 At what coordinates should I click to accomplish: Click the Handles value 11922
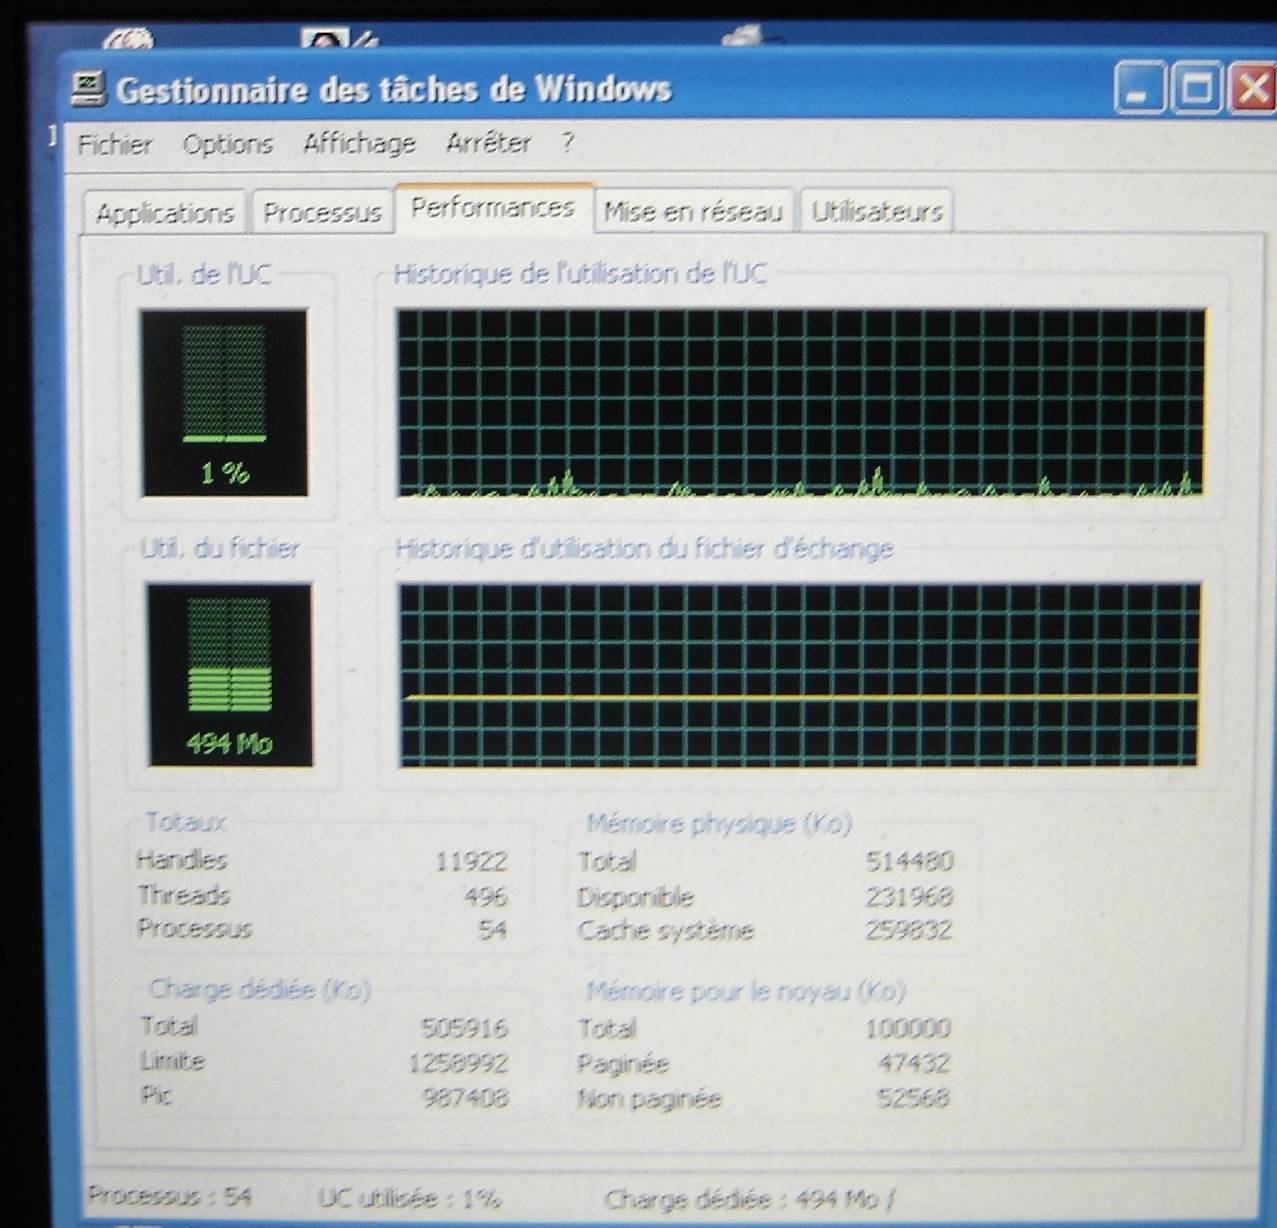pyautogui.click(x=471, y=860)
